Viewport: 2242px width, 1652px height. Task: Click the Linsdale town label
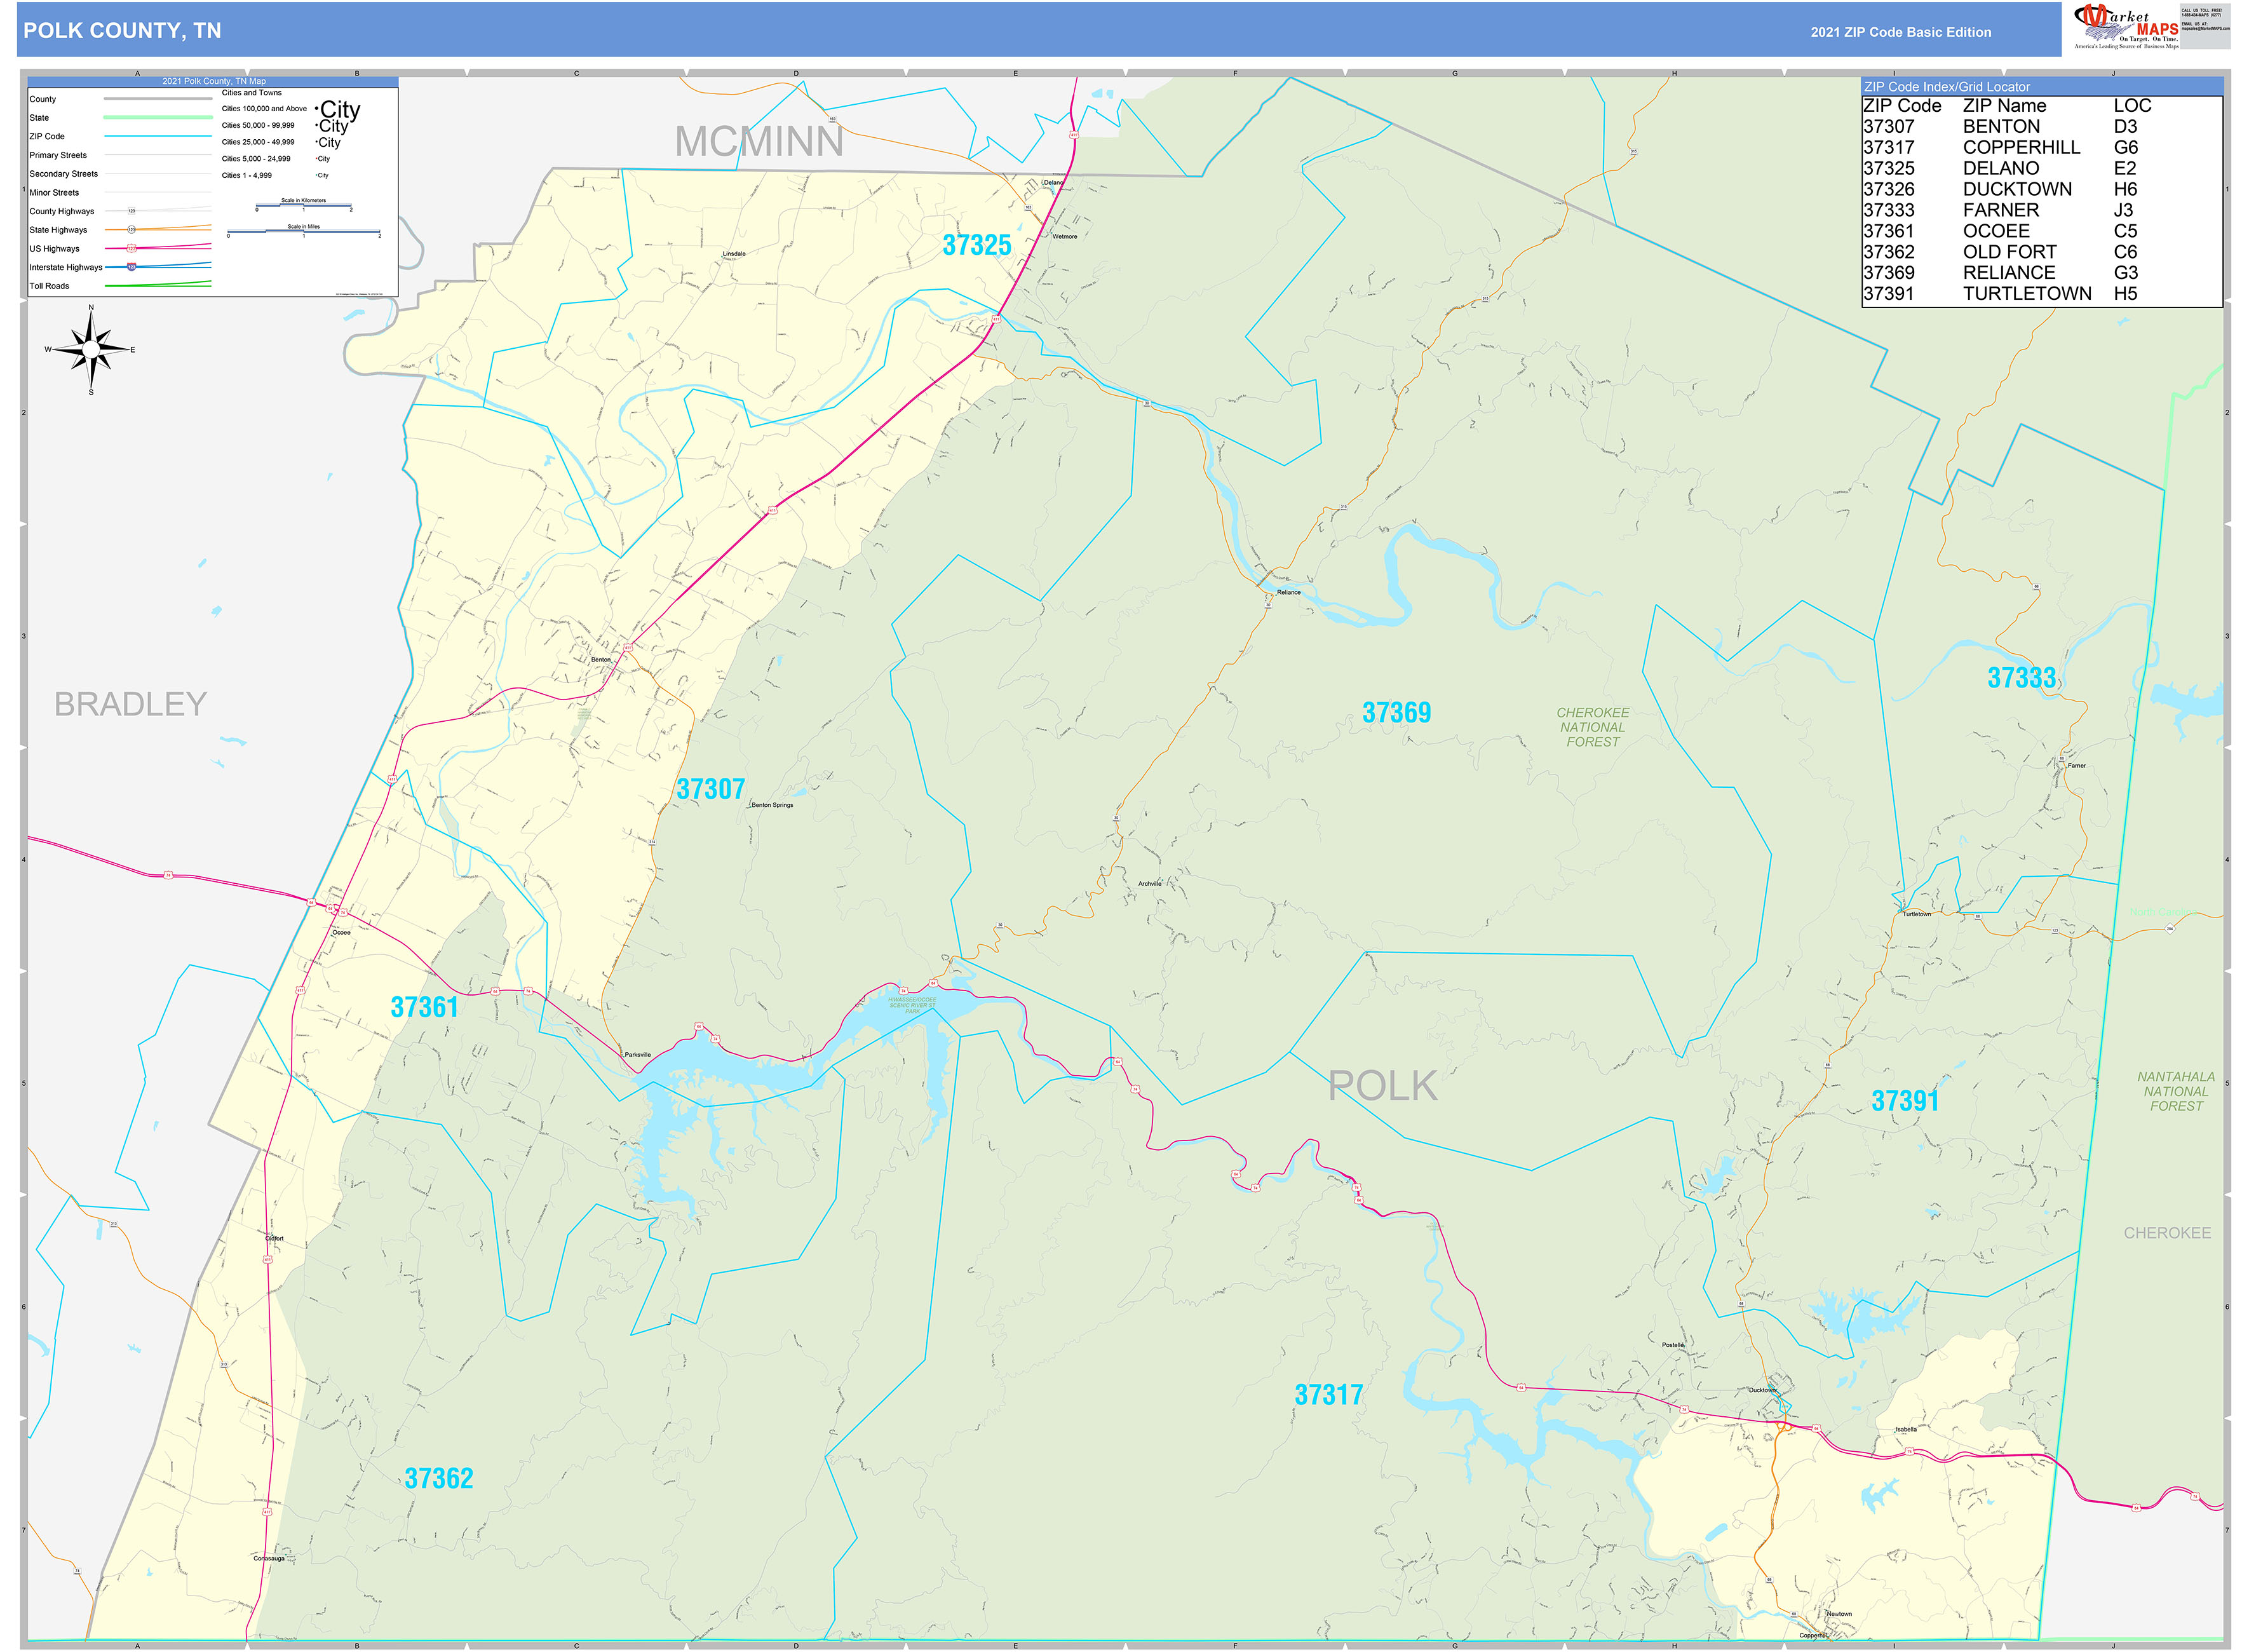[733, 254]
